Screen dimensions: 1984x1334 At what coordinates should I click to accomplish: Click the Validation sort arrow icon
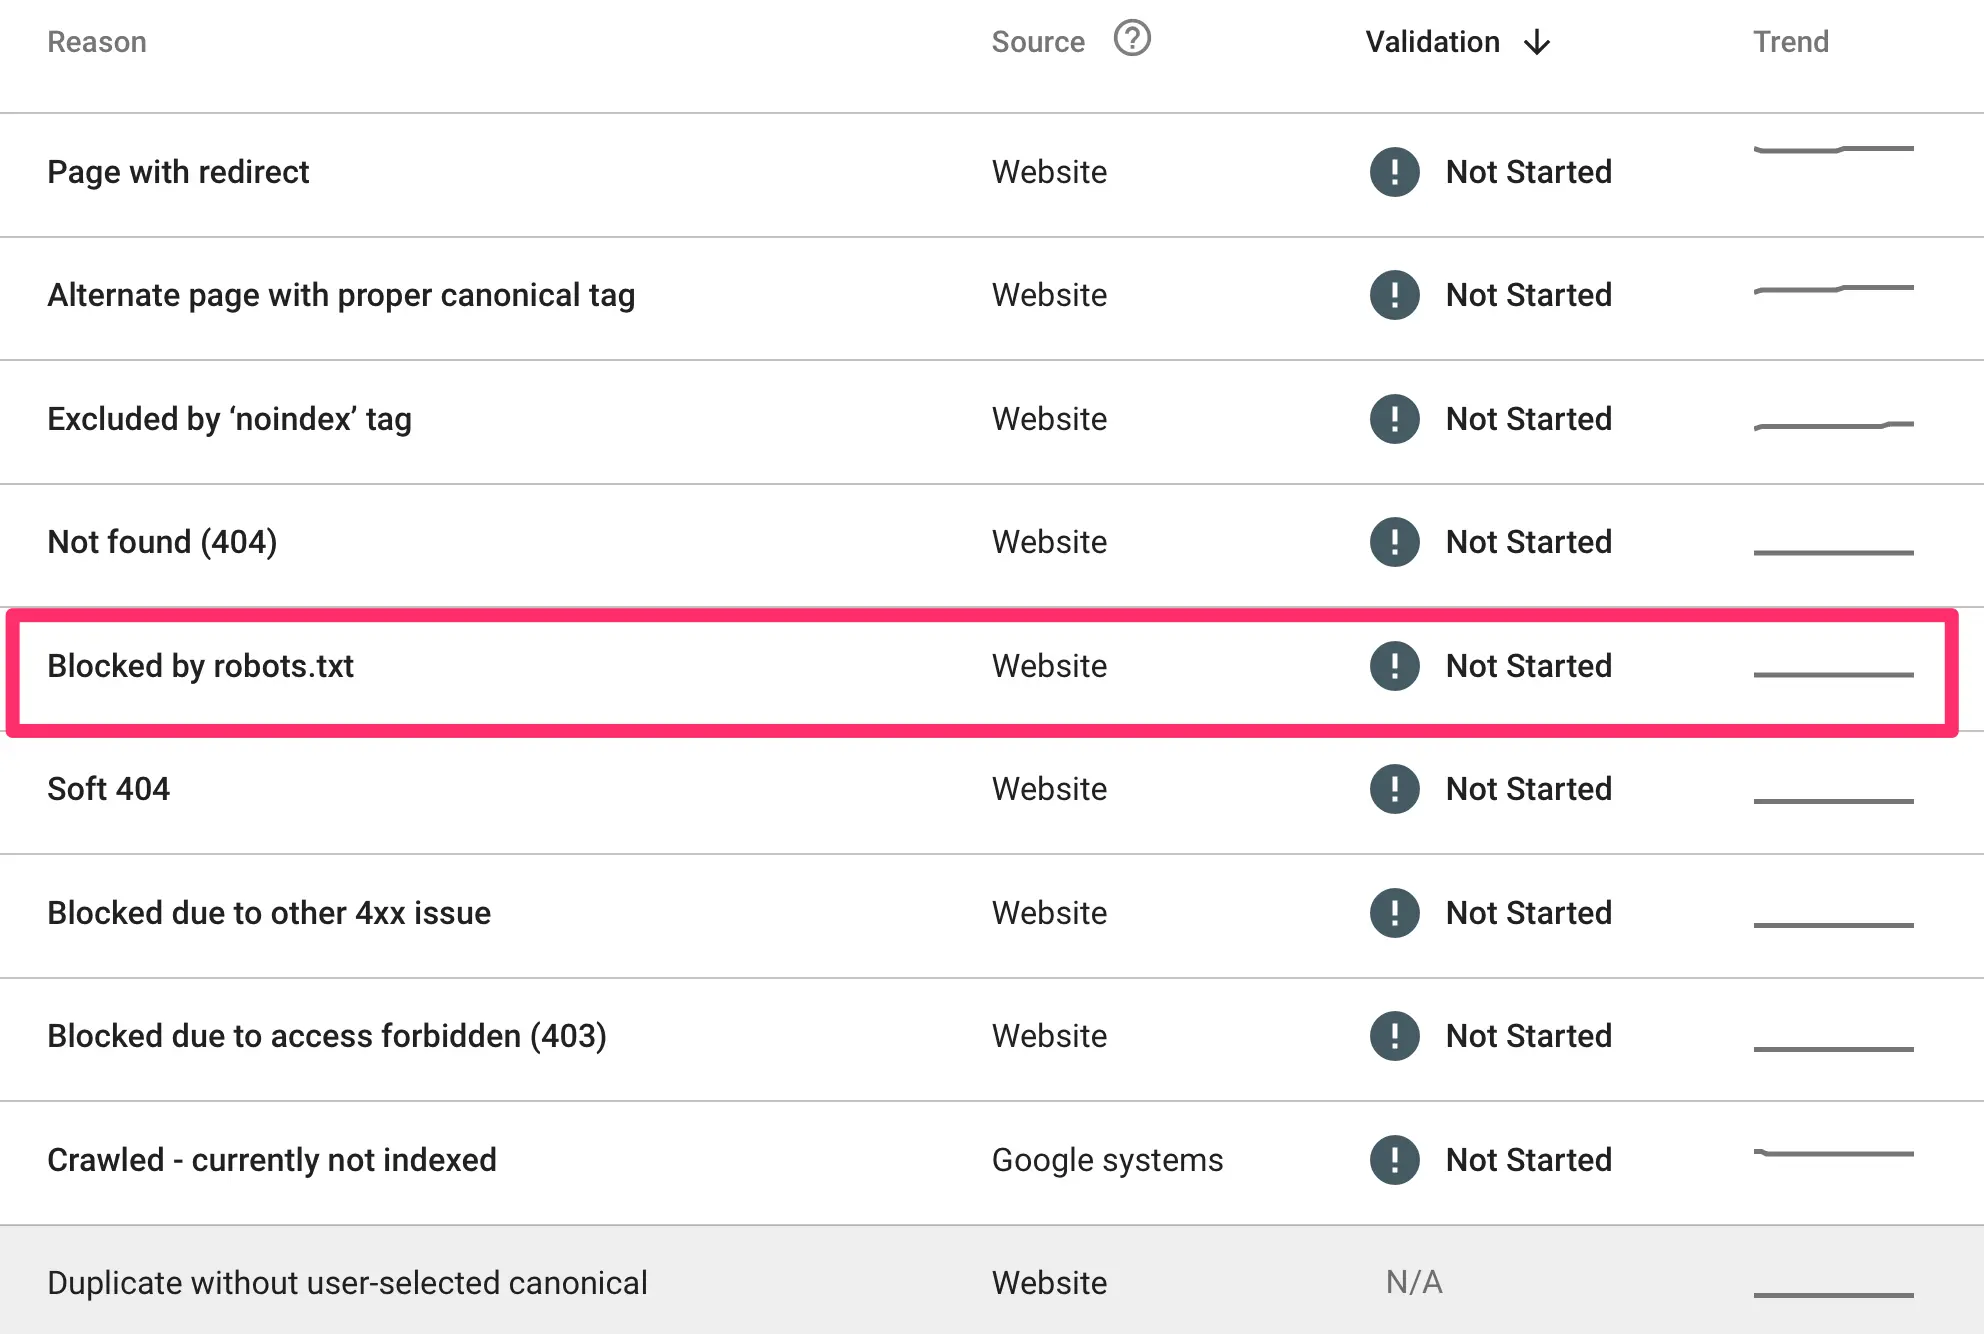point(1537,42)
